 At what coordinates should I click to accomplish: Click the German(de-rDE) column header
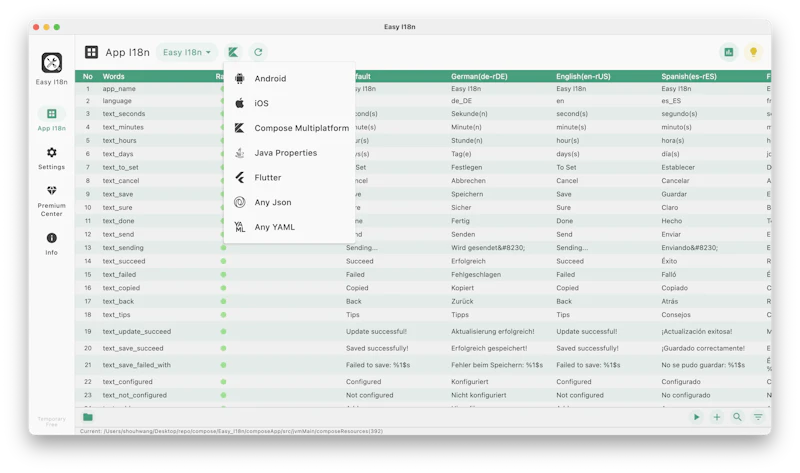(479, 76)
